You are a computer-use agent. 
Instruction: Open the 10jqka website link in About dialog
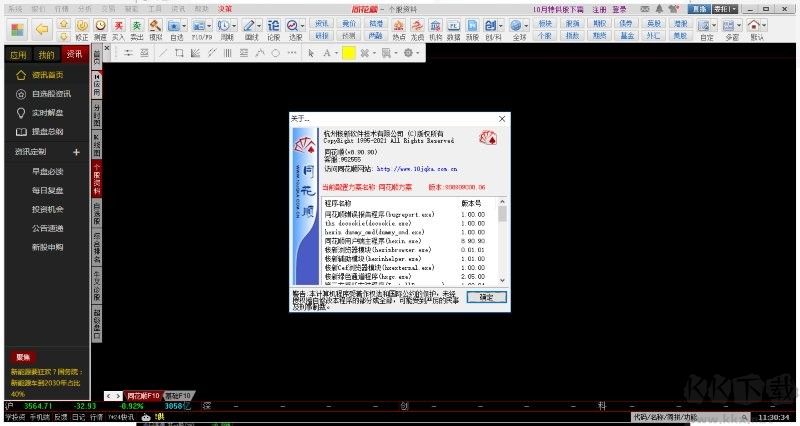click(x=417, y=168)
